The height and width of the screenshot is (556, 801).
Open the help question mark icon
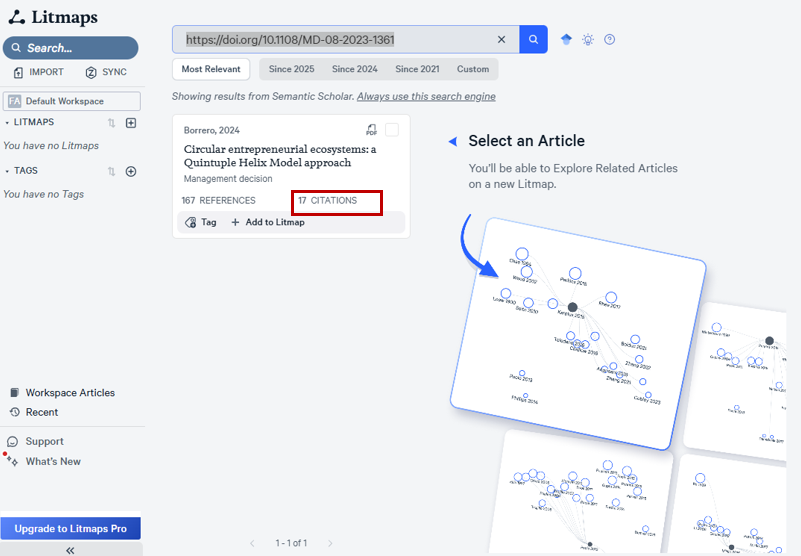tap(610, 40)
